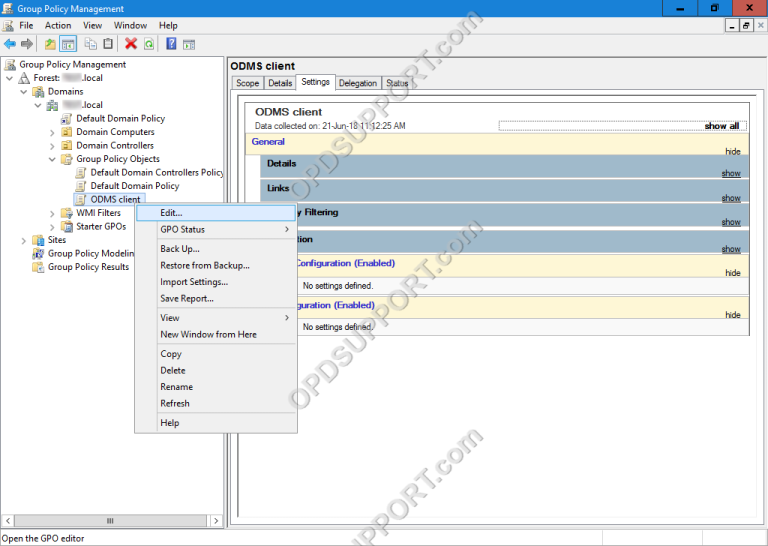Click the Copy toolbar icon
The height and width of the screenshot is (546, 768).
point(91,44)
